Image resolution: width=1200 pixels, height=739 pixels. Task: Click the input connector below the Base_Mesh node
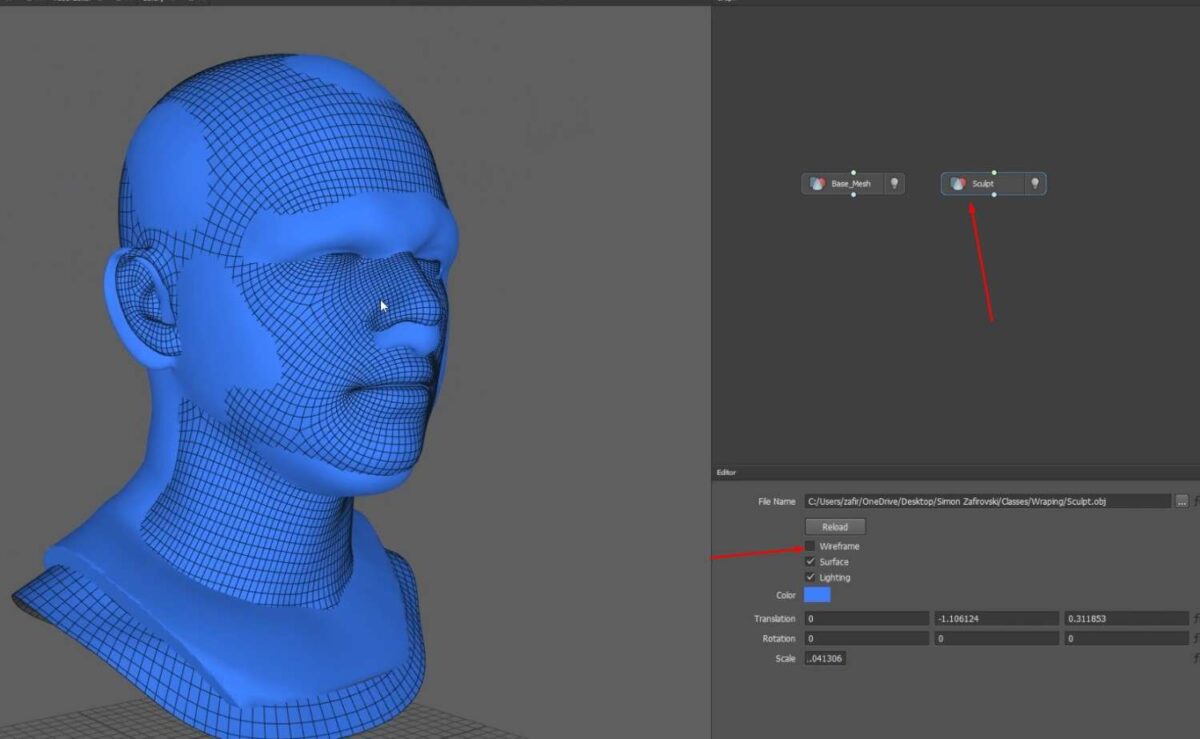(854, 195)
